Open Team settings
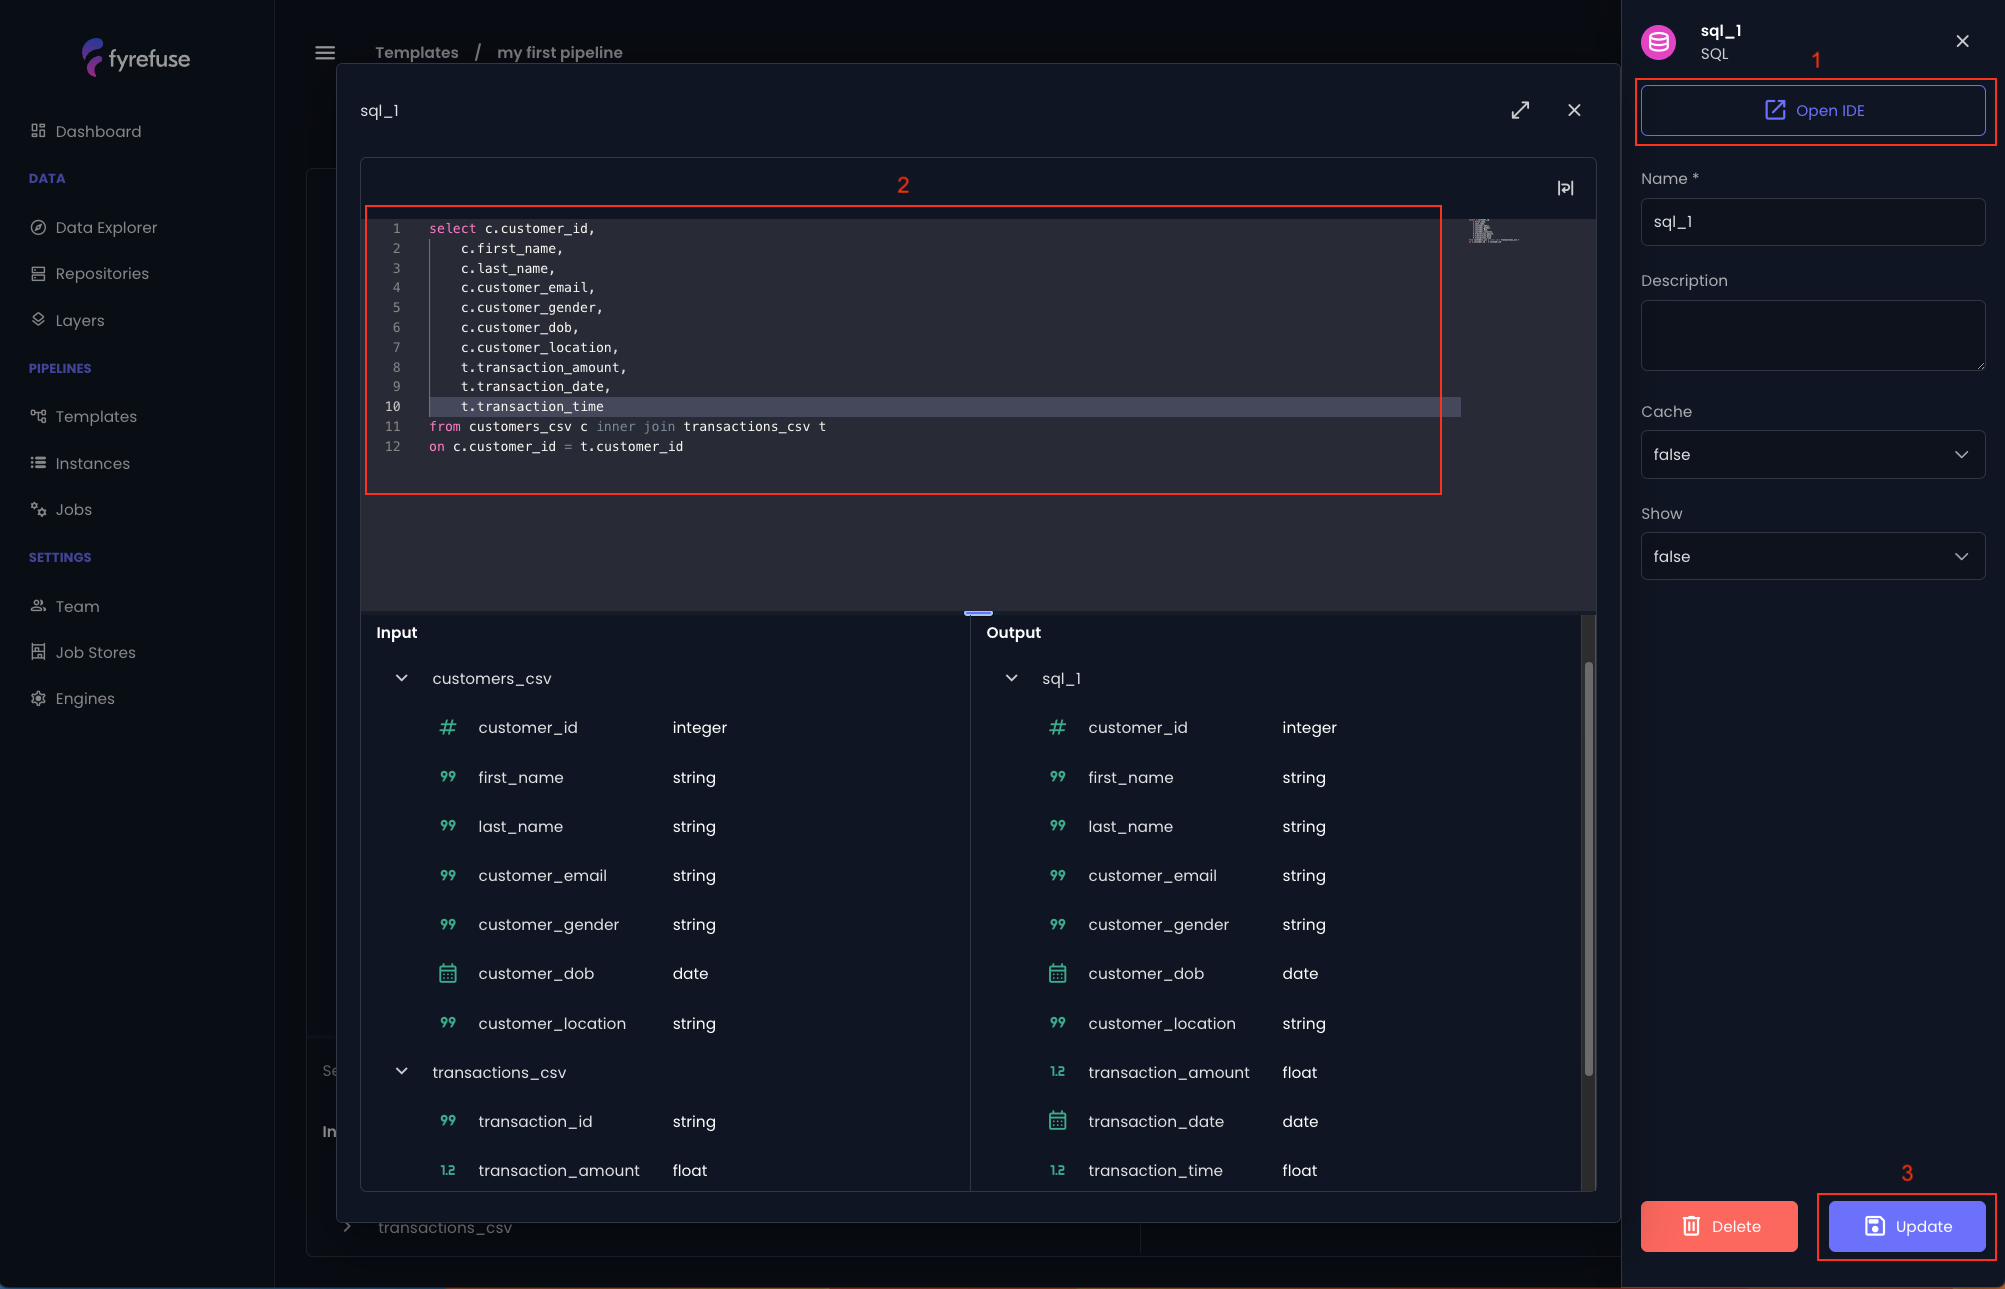The width and height of the screenshot is (2005, 1289). (65, 606)
